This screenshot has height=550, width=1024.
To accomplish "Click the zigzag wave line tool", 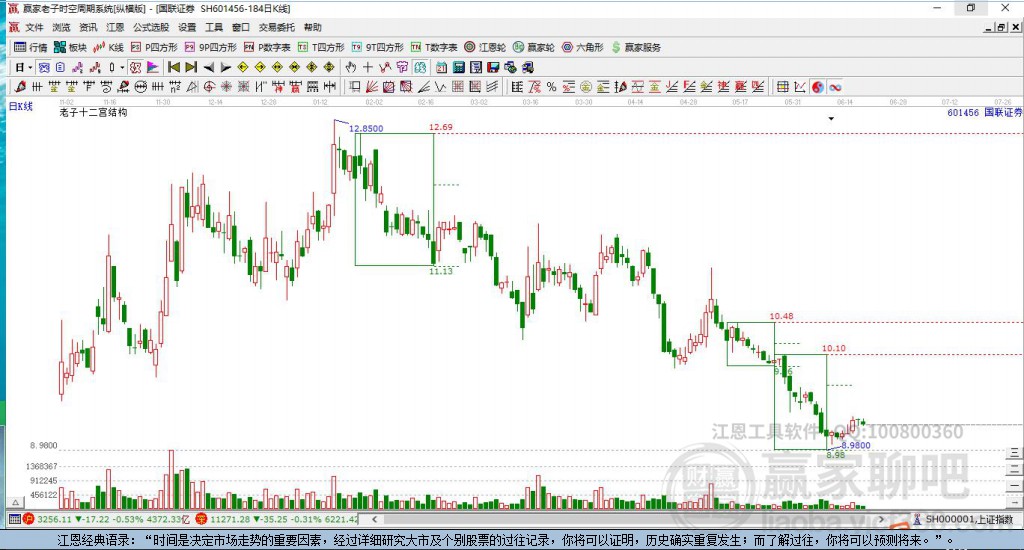I will [x=441, y=87].
